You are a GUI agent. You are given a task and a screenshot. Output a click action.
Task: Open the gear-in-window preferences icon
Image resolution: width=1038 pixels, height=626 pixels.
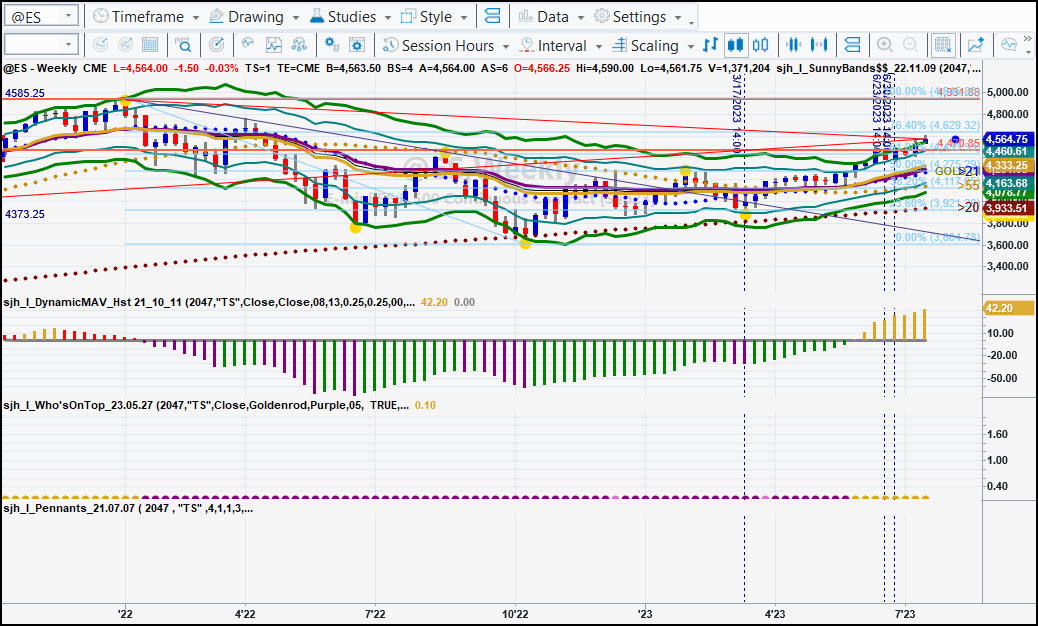[357, 45]
